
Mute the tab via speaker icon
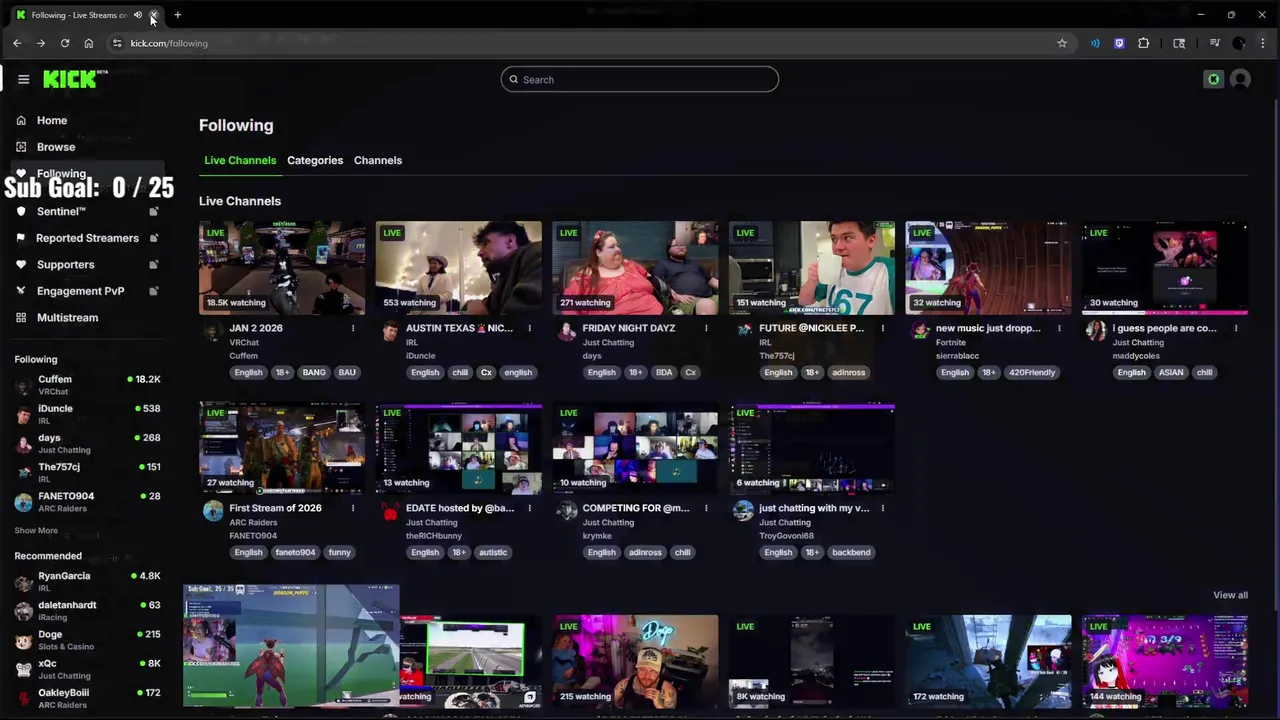coord(138,15)
